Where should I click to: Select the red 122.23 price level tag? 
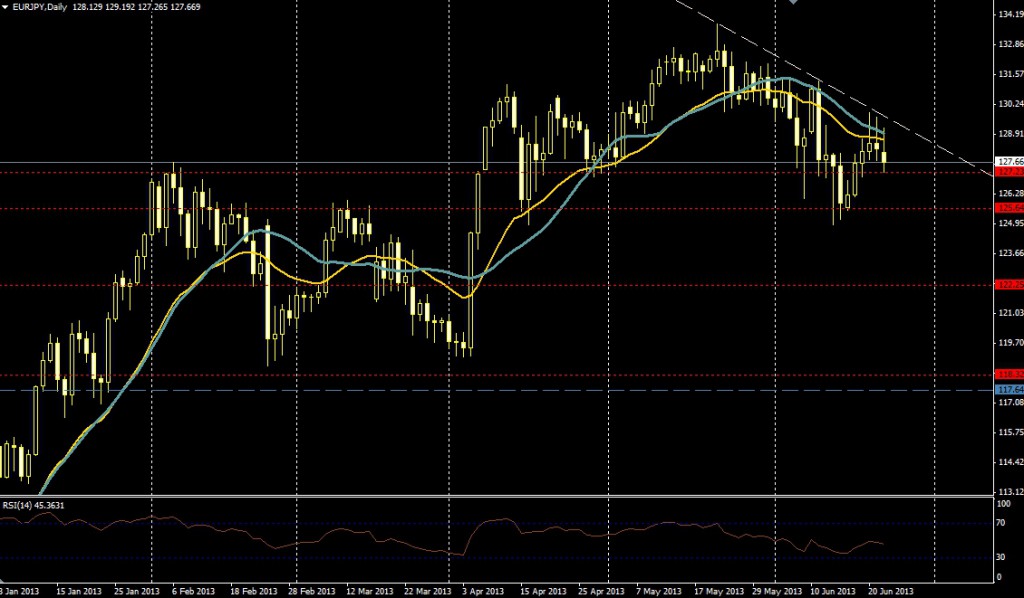click(1009, 285)
